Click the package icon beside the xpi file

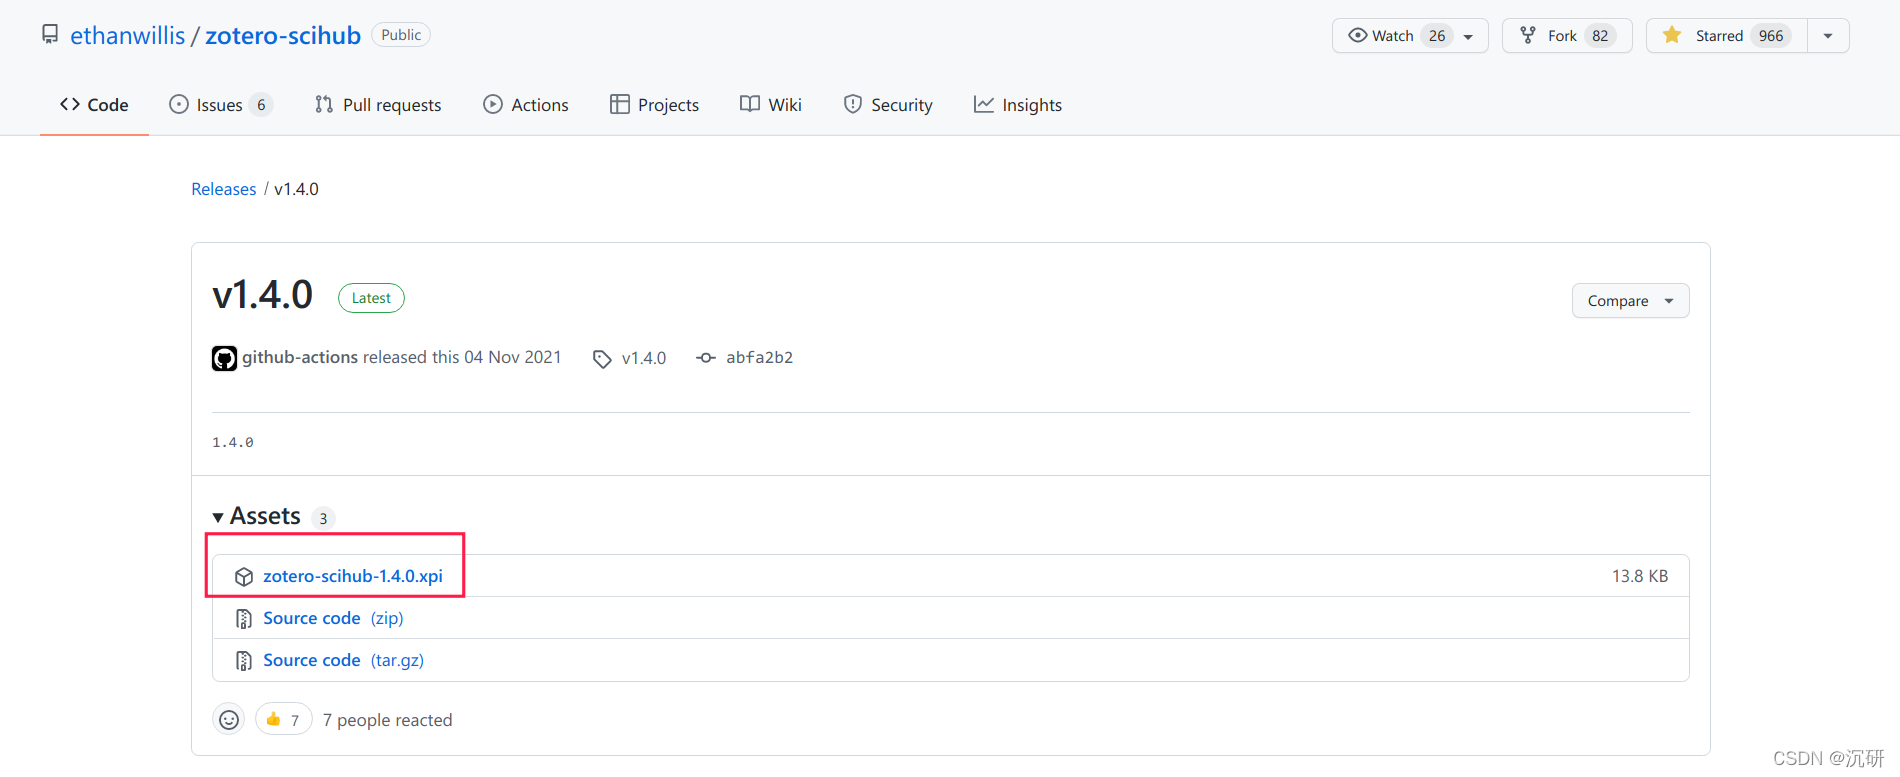pyautogui.click(x=244, y=577)
